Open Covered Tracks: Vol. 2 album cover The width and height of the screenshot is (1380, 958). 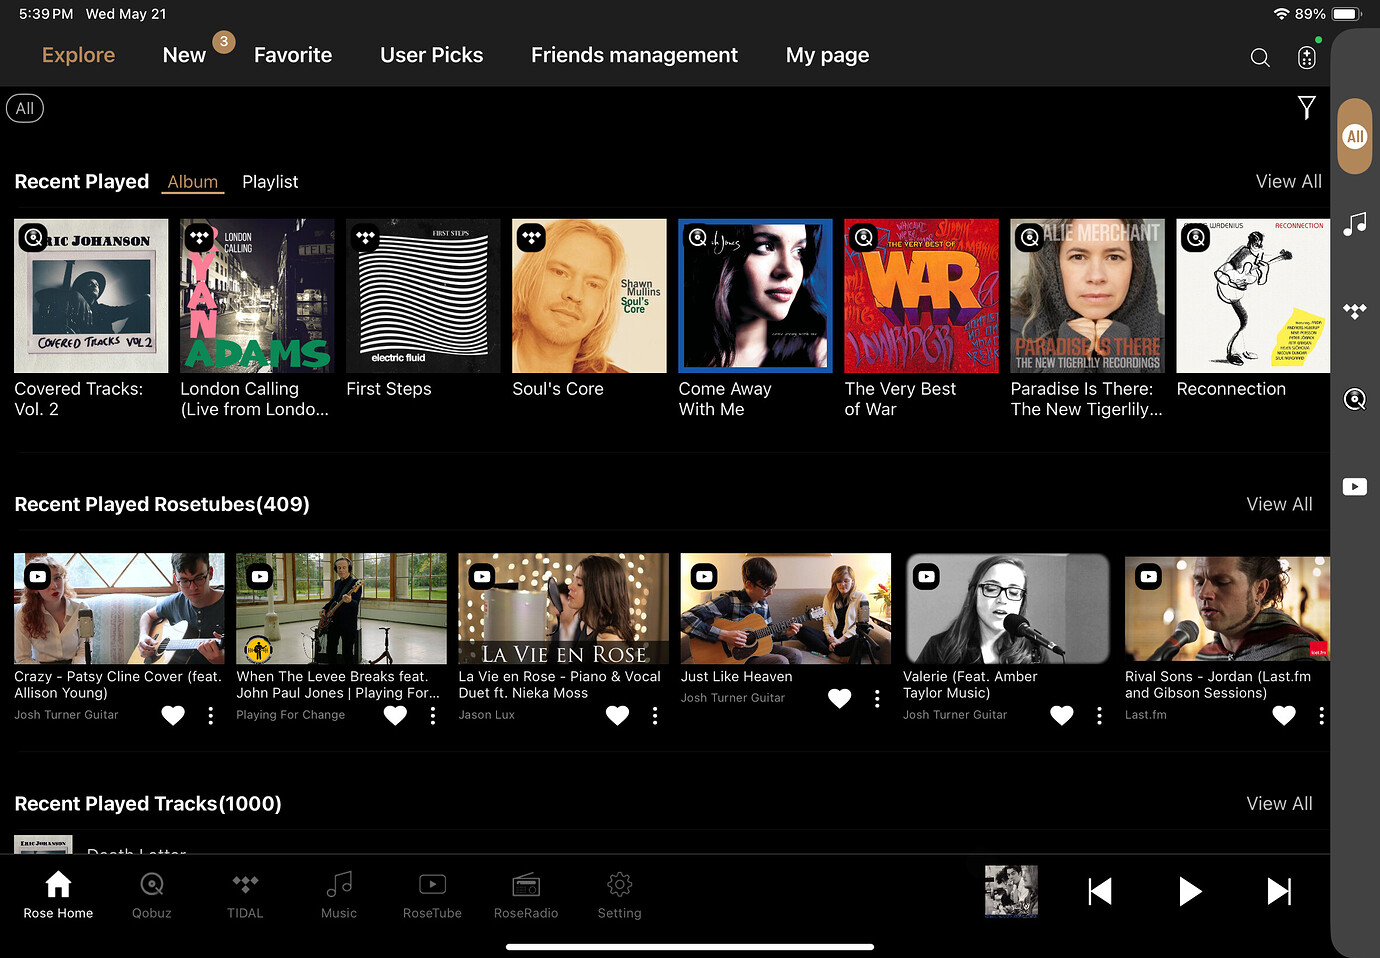[91, 296]
